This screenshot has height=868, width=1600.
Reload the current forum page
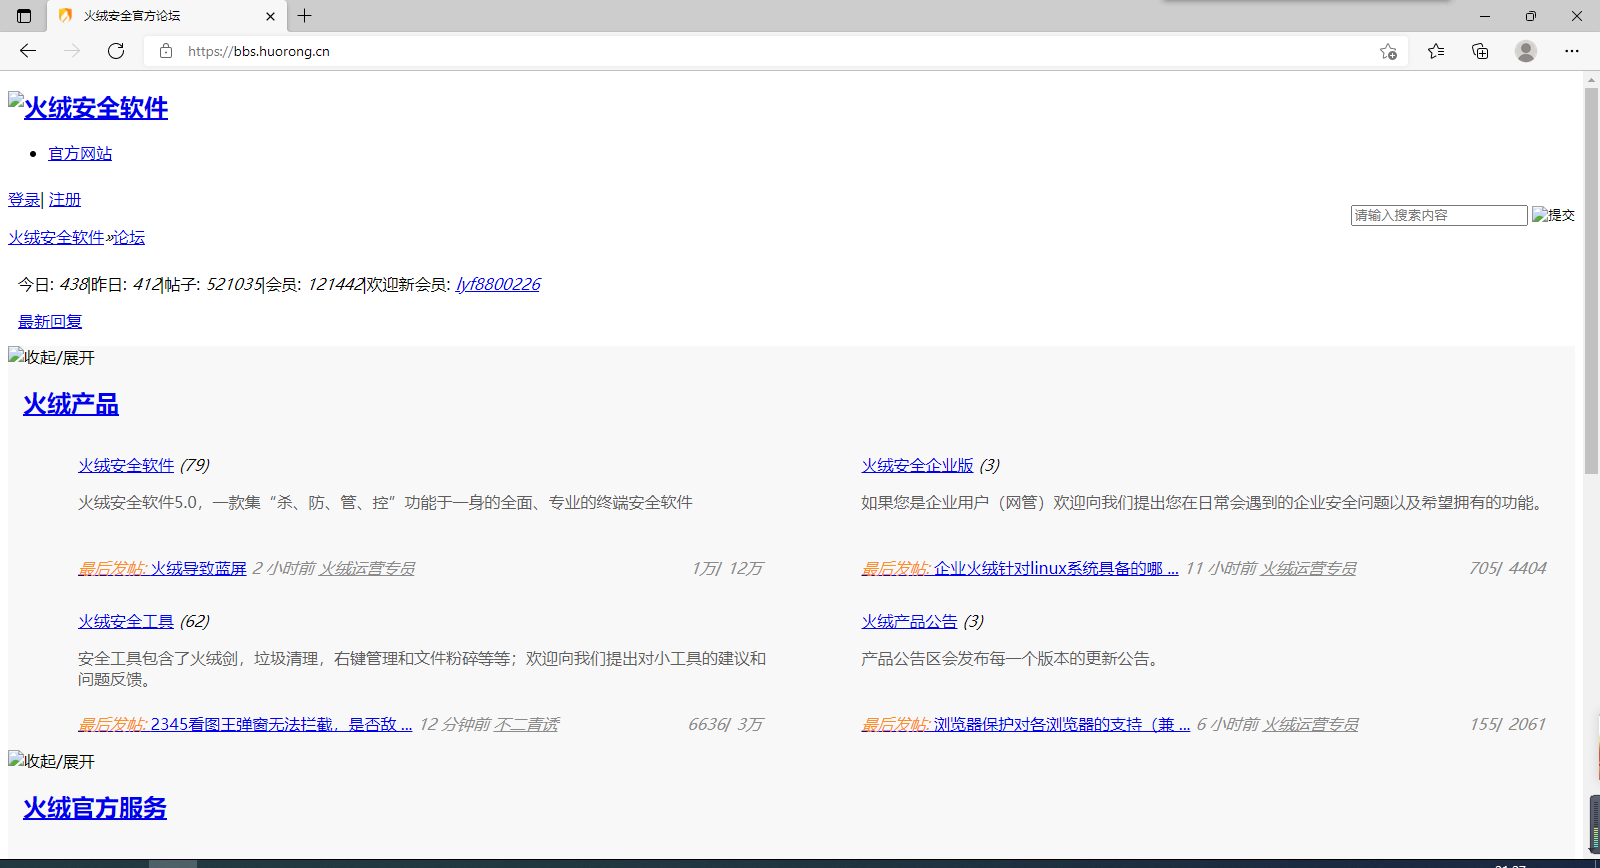point(116,51)
